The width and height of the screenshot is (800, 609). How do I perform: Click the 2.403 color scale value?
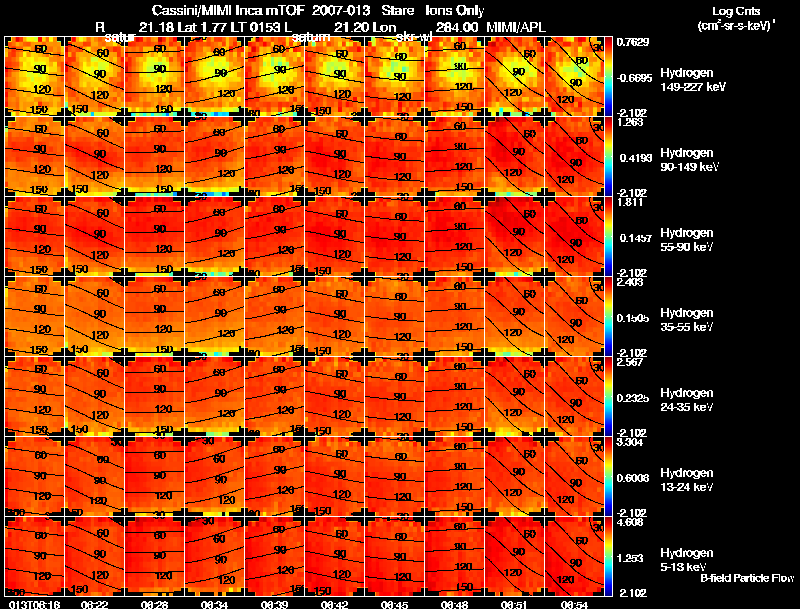point(630,283)
